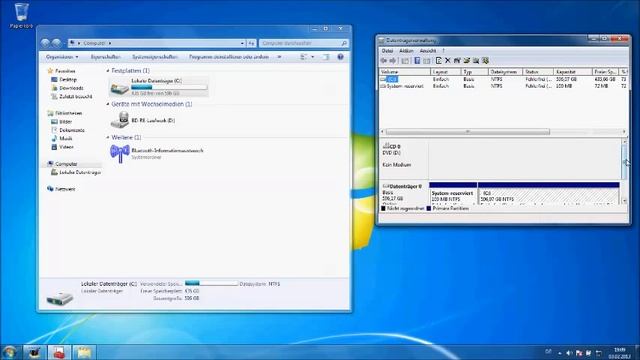
Task: Open Downloads in the navigation pane
Action: (x=67, y=88)
